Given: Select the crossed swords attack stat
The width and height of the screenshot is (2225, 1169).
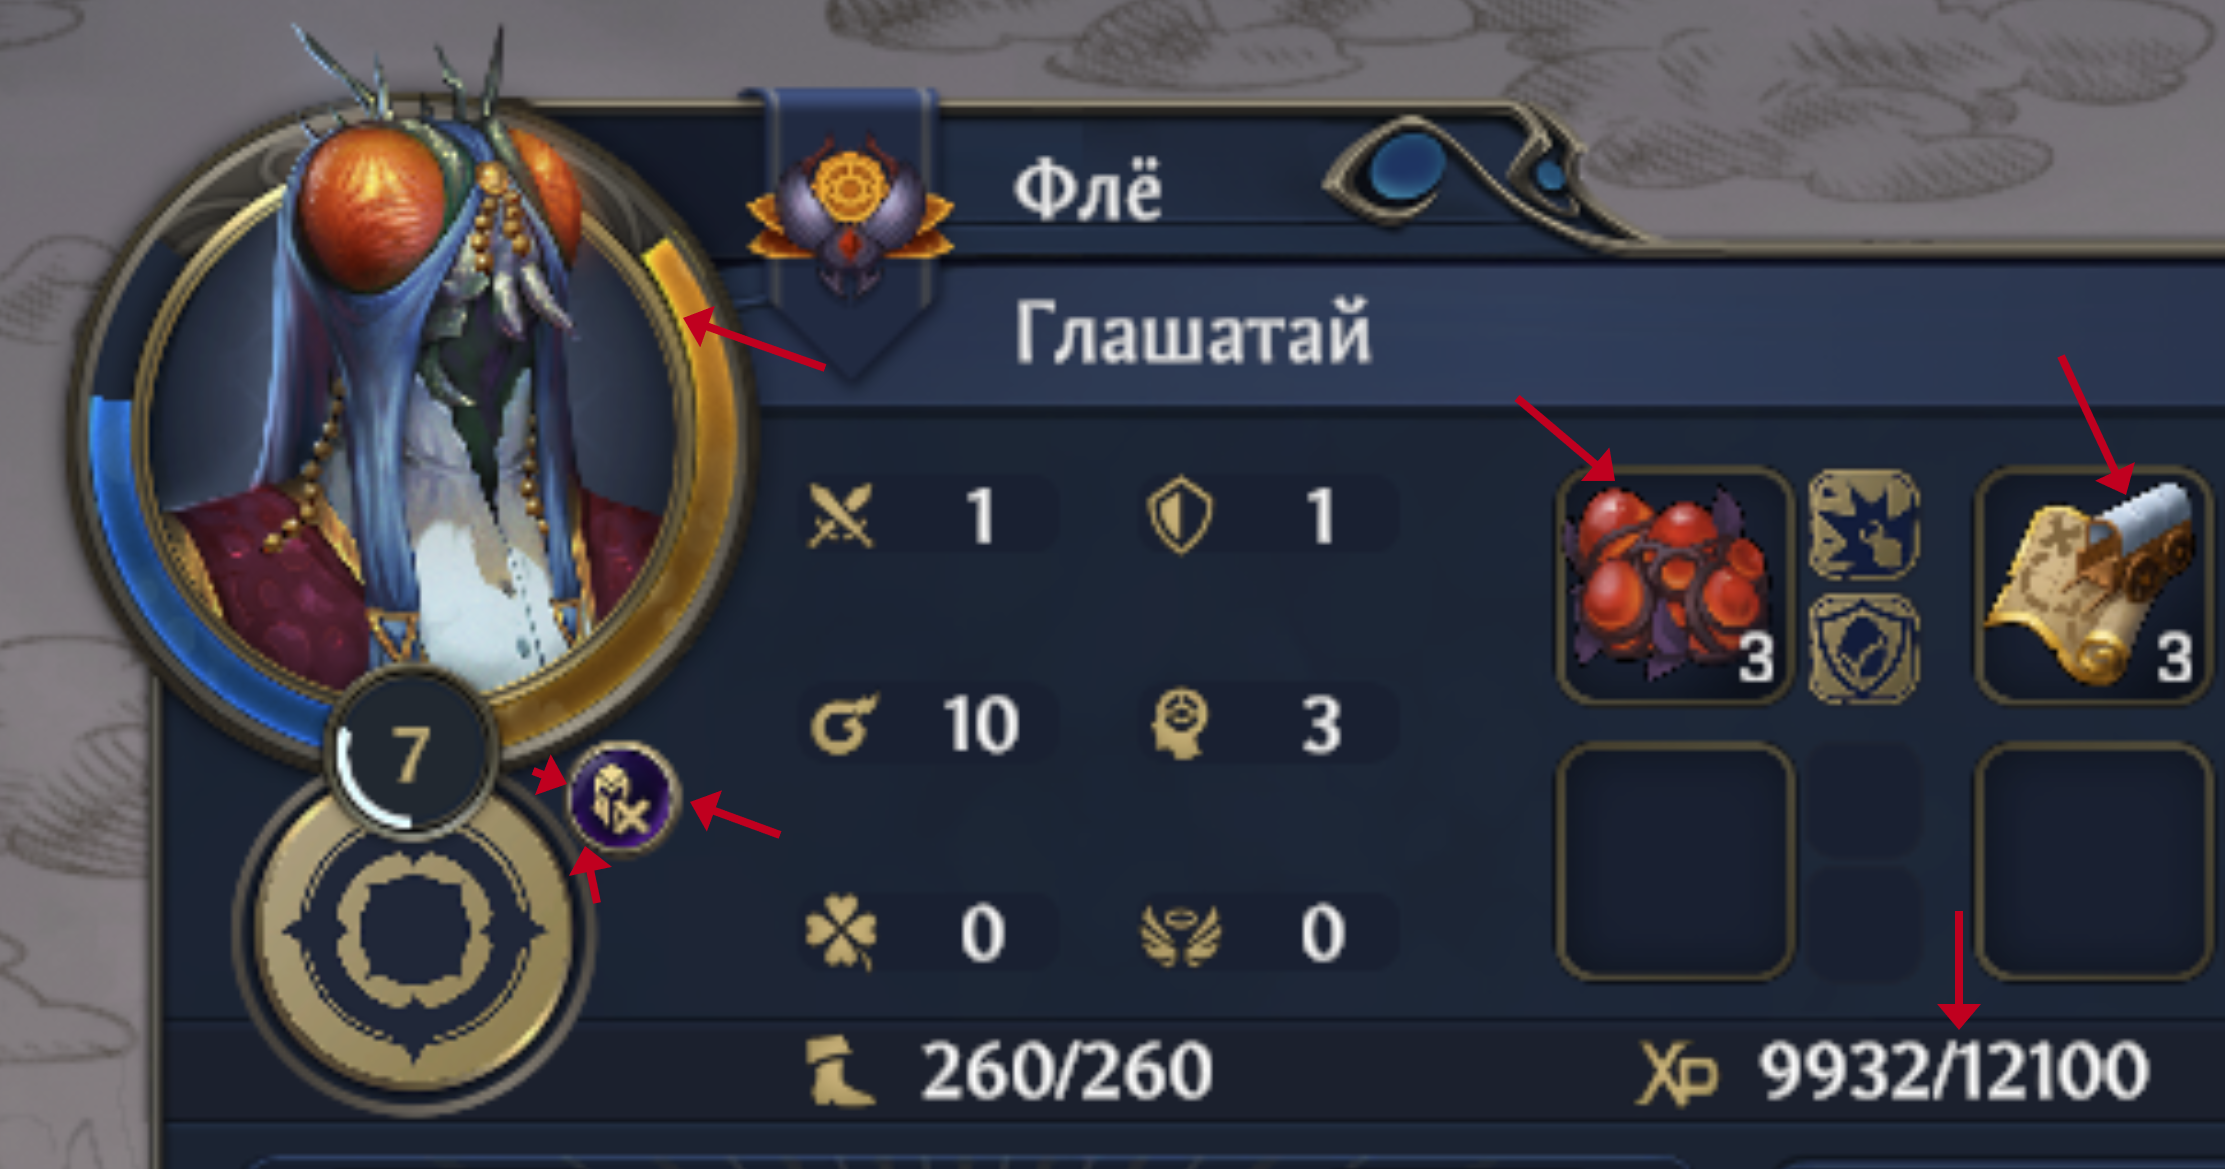Looking at the screenshot, I should pyautogui.click(x=841, y=516).
